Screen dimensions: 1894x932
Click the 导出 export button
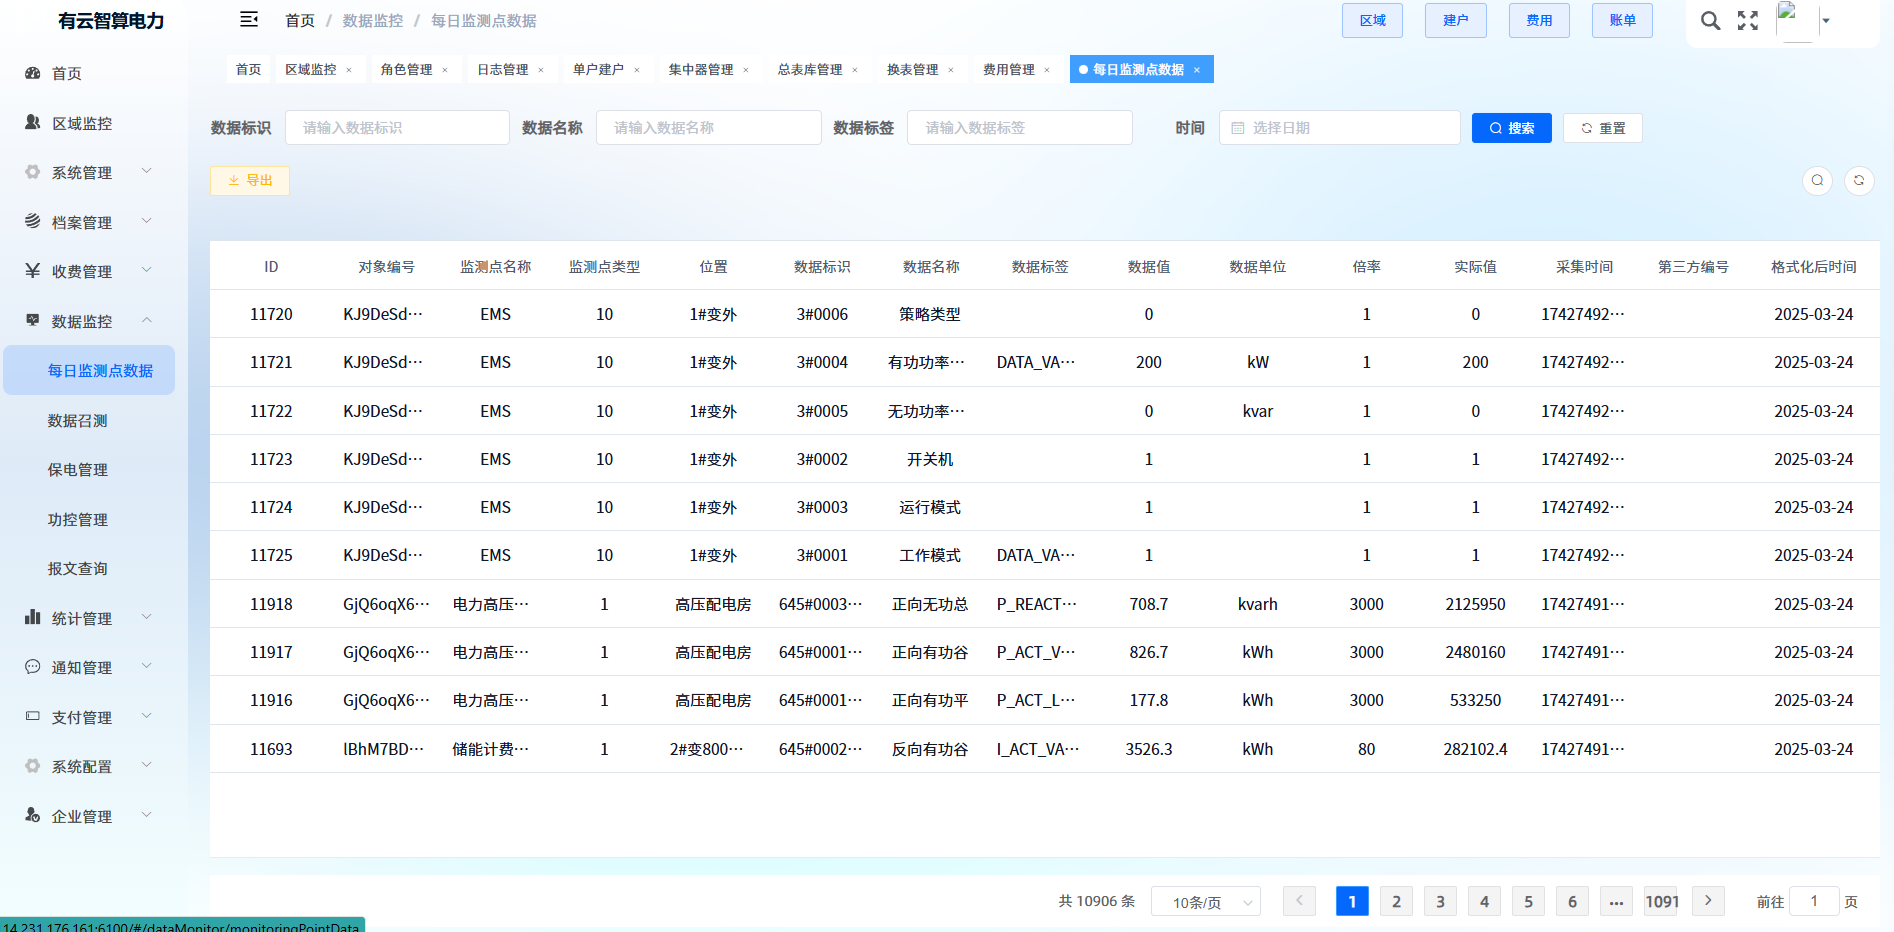tap(250, 181)
